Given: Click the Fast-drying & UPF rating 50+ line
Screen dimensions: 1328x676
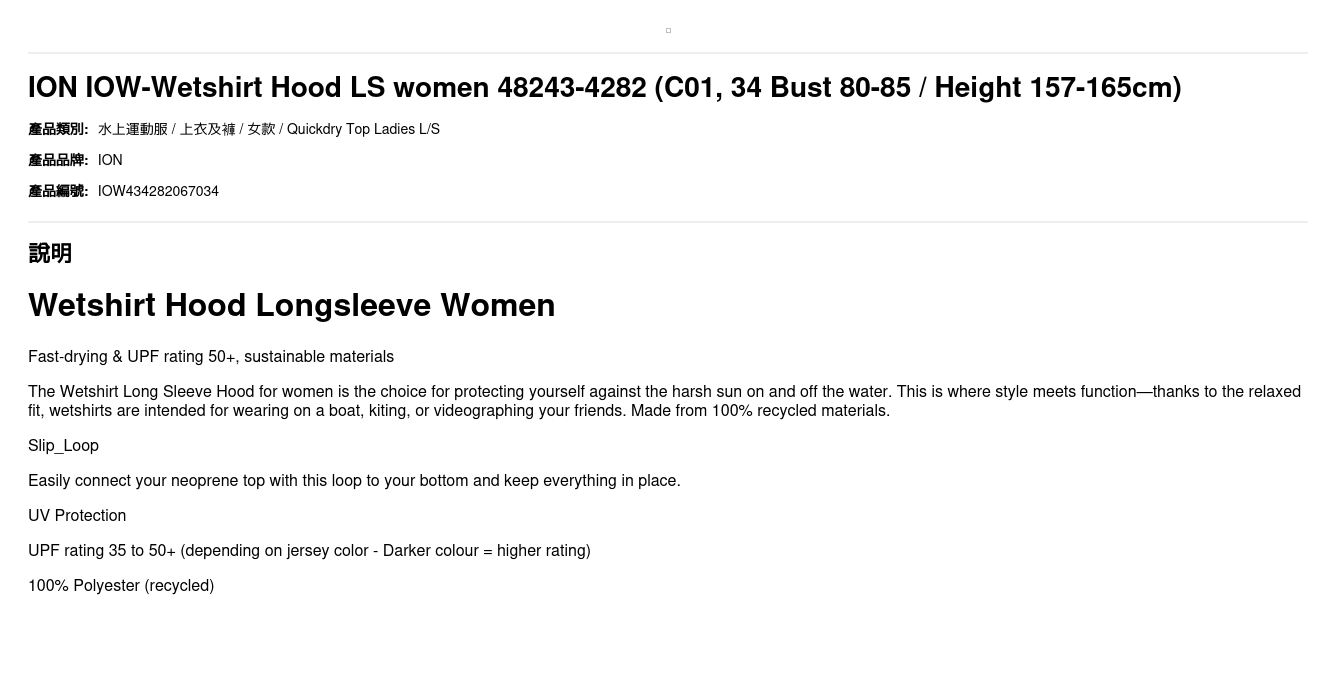Looking at the screenshot, I should pos(211,357).
